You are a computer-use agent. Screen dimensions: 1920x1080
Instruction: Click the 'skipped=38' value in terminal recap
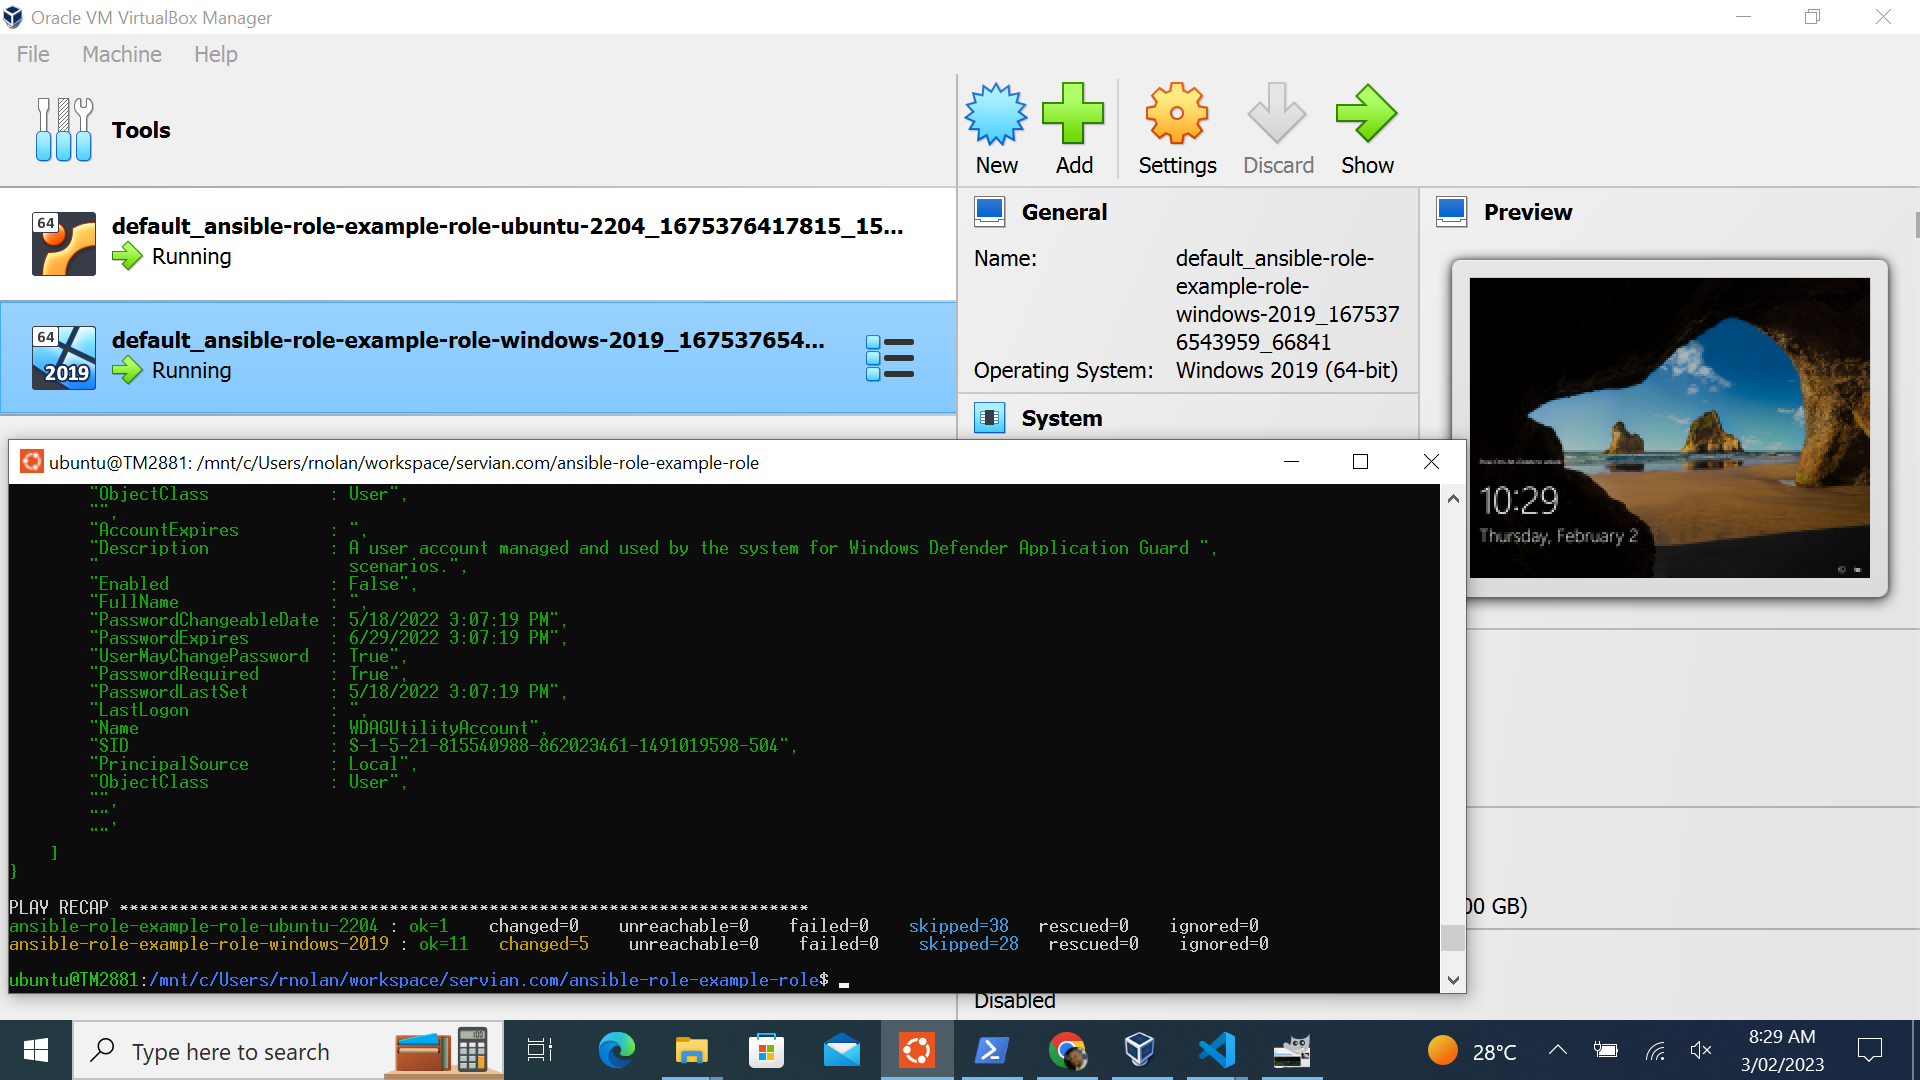tap(958, 926)
